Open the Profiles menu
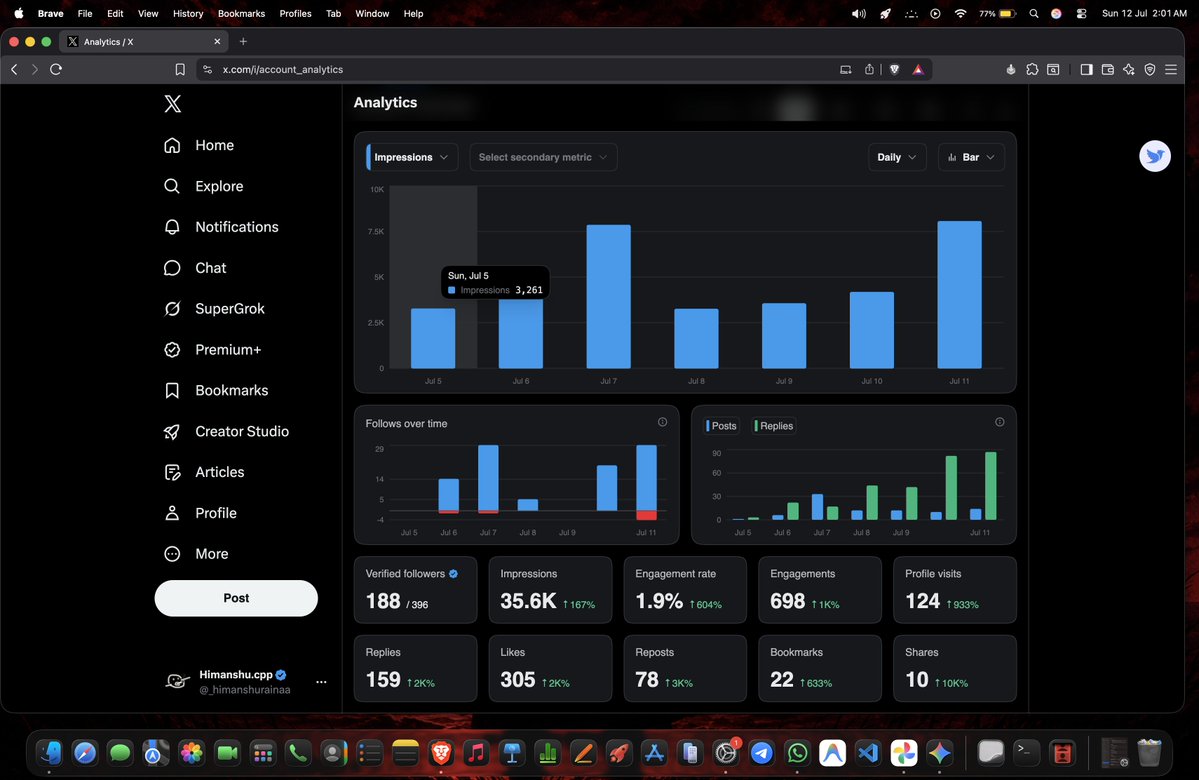This screenshot has height=780, width=1199. pyautogui.click(x=295, y=14)
